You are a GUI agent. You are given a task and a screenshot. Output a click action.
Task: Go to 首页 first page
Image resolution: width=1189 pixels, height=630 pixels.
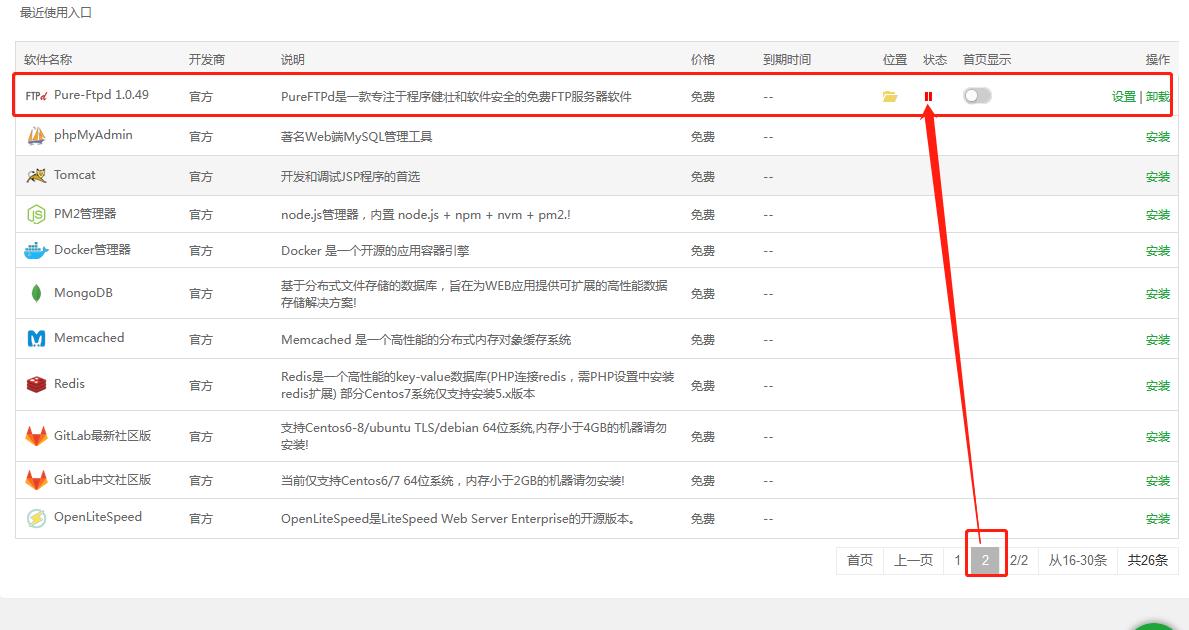[x=860, y=560]
